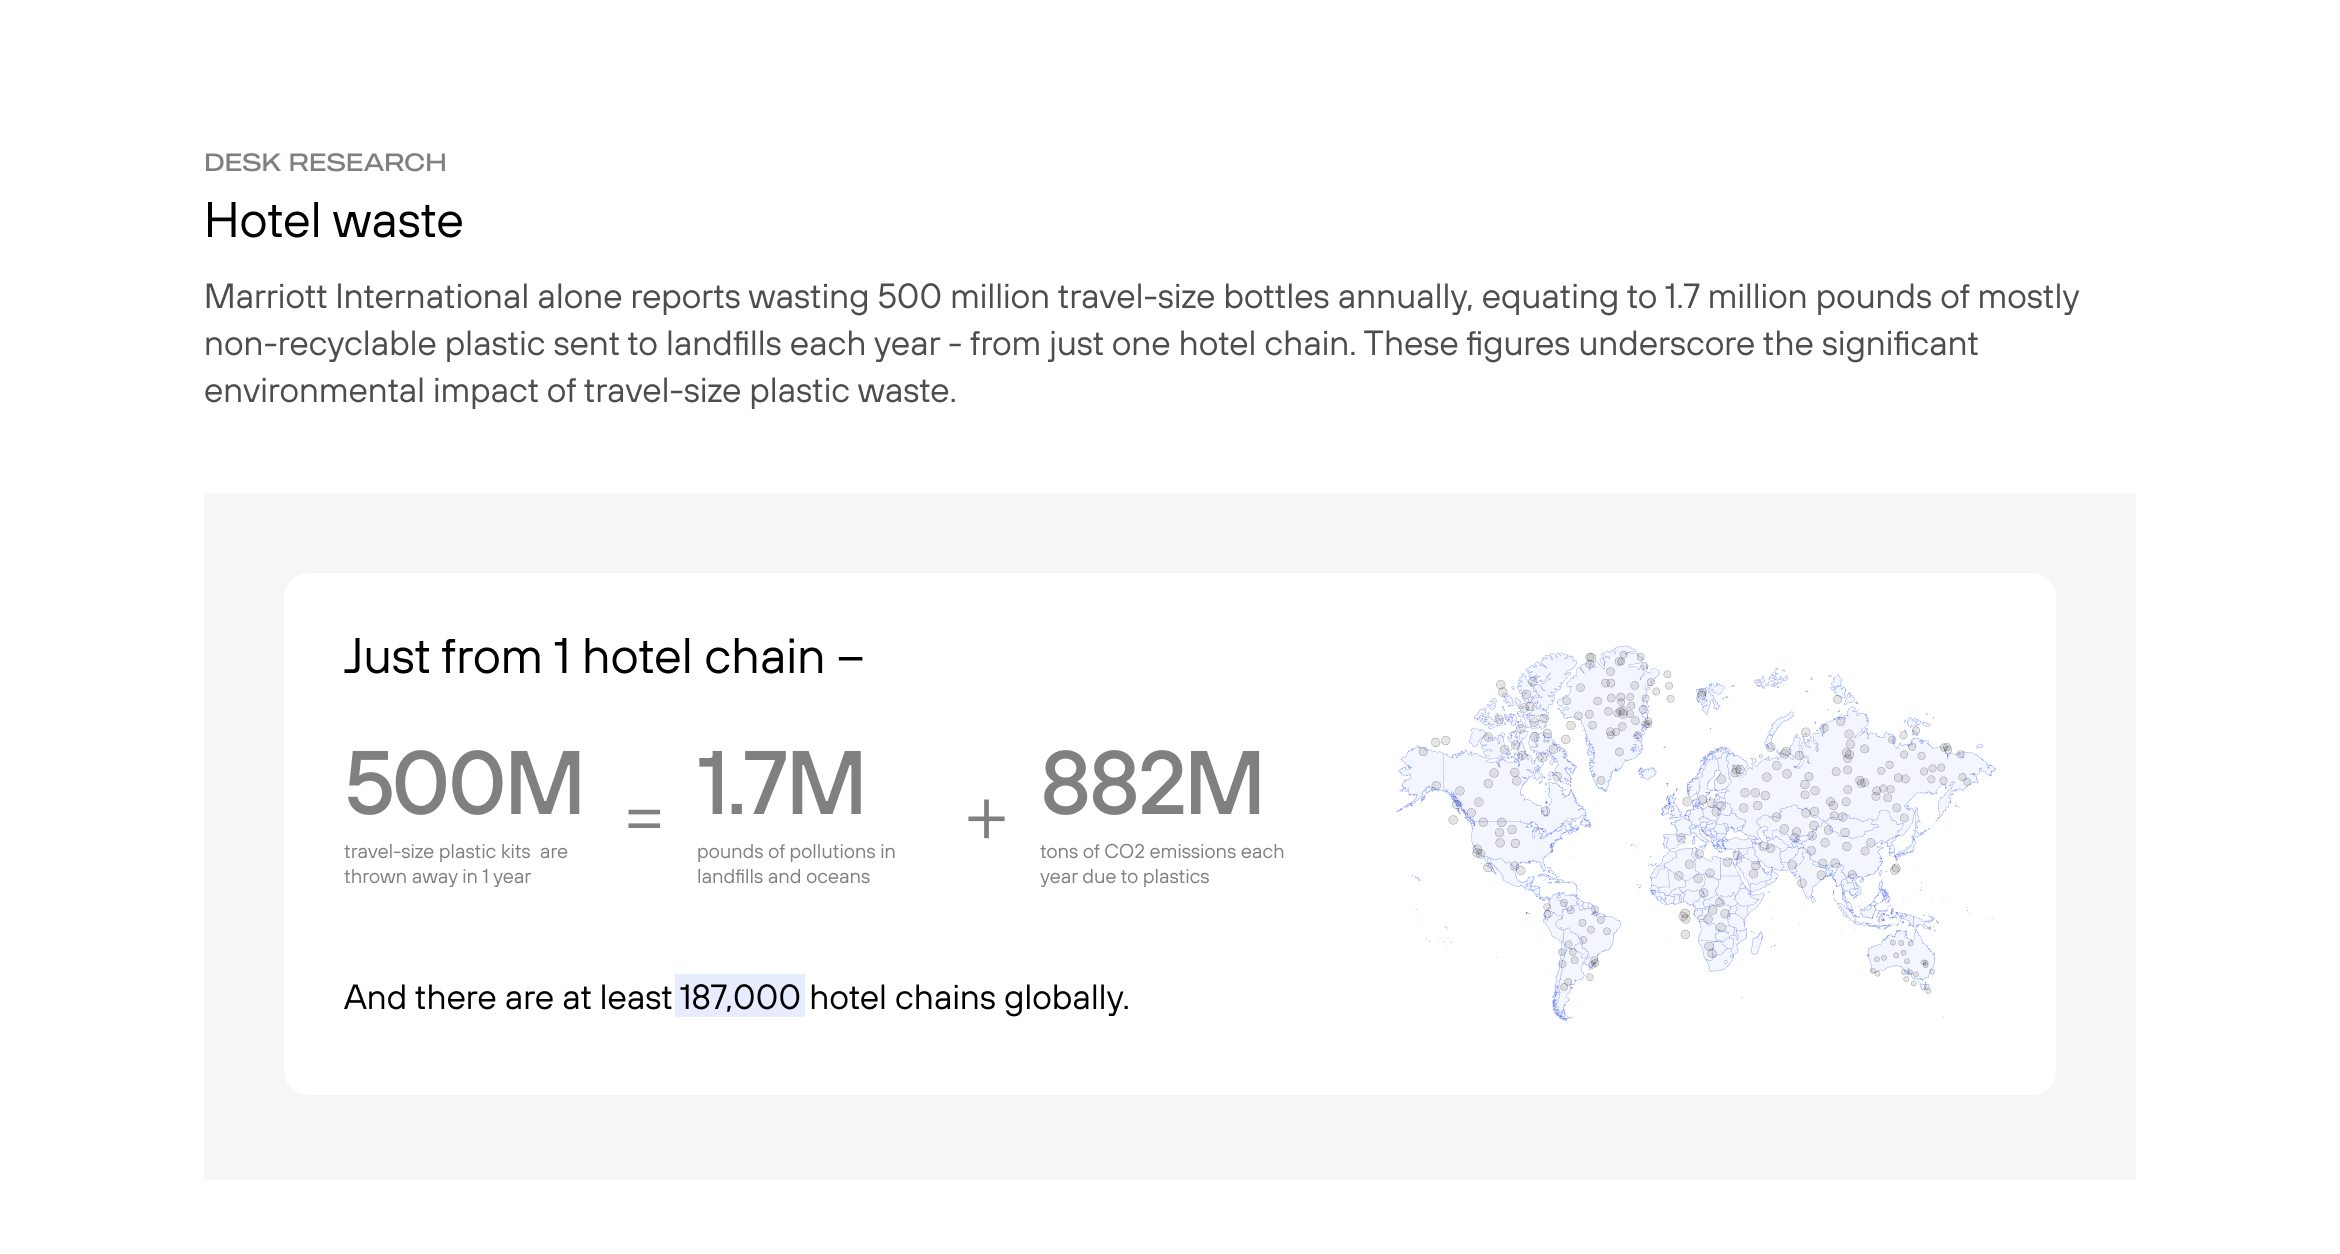Click the 'Just from 1 hotel chain' heading
Viewport: 2340px width, 1254px height.
pyautogui.click(x=603, y=657)
